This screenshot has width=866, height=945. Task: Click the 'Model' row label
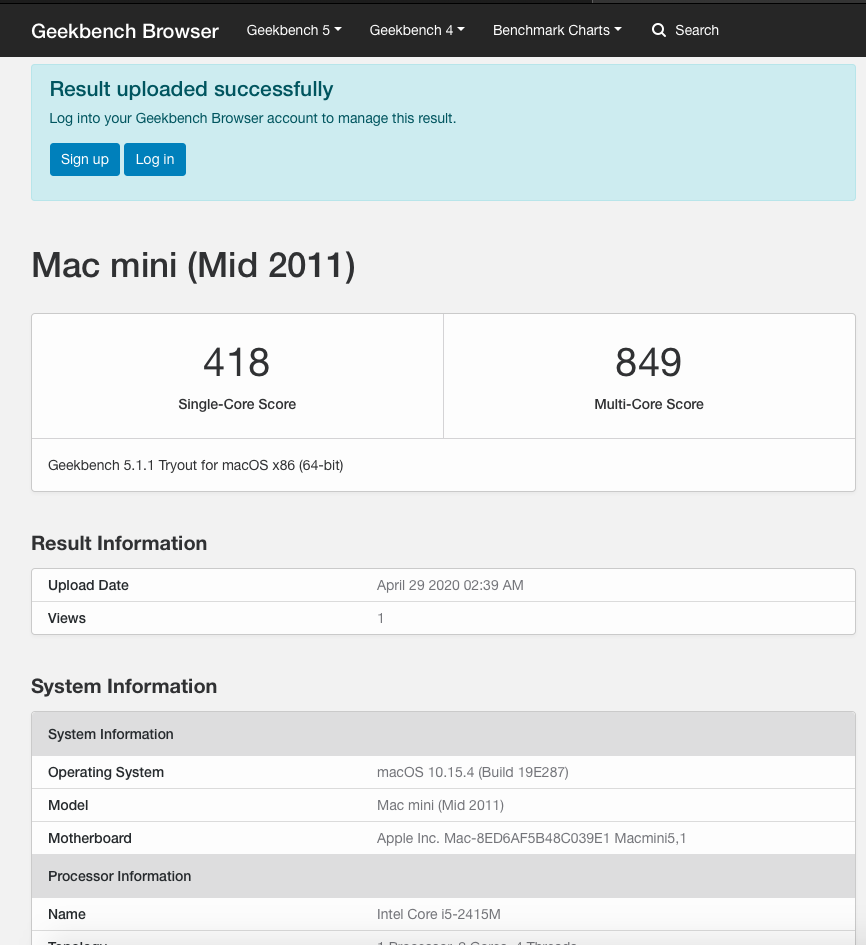coord(68,805)
